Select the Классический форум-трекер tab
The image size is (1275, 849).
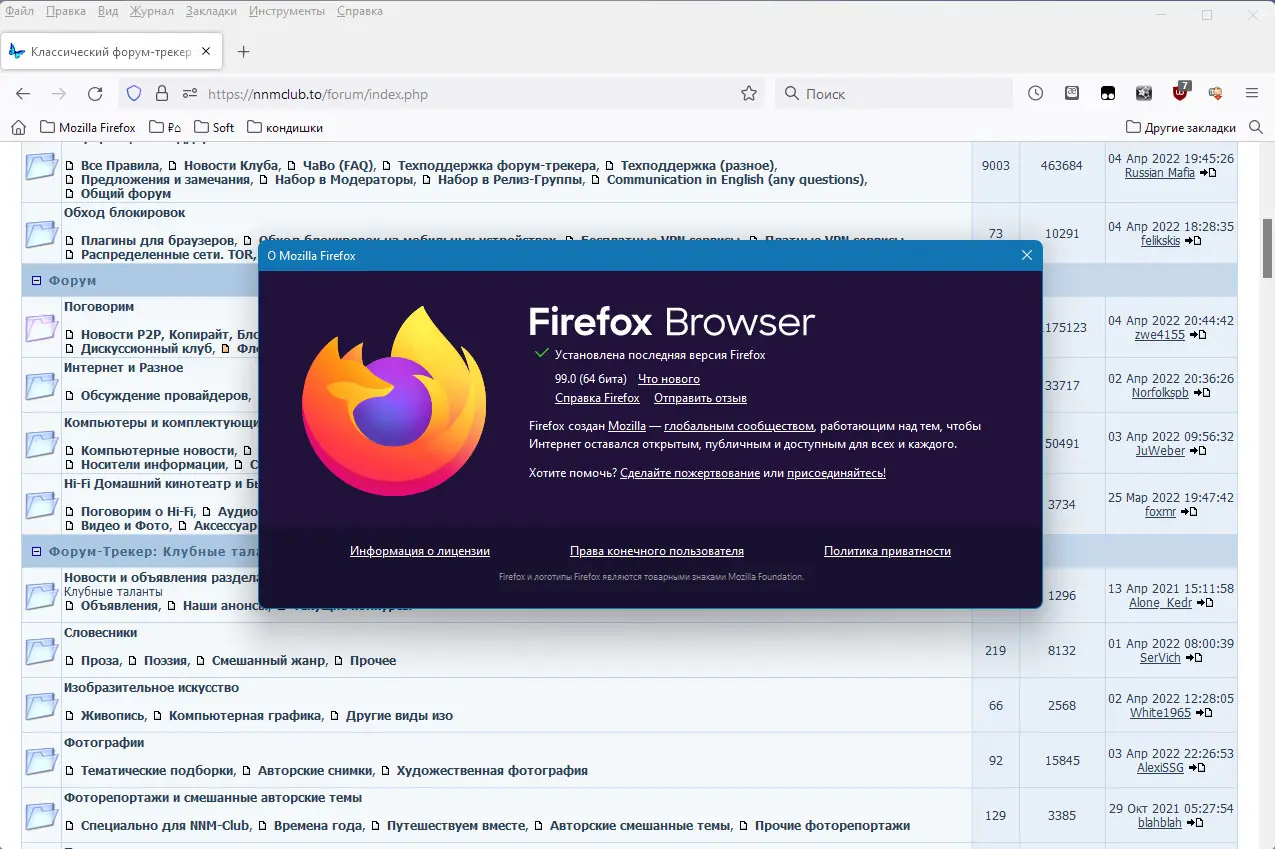110,51
